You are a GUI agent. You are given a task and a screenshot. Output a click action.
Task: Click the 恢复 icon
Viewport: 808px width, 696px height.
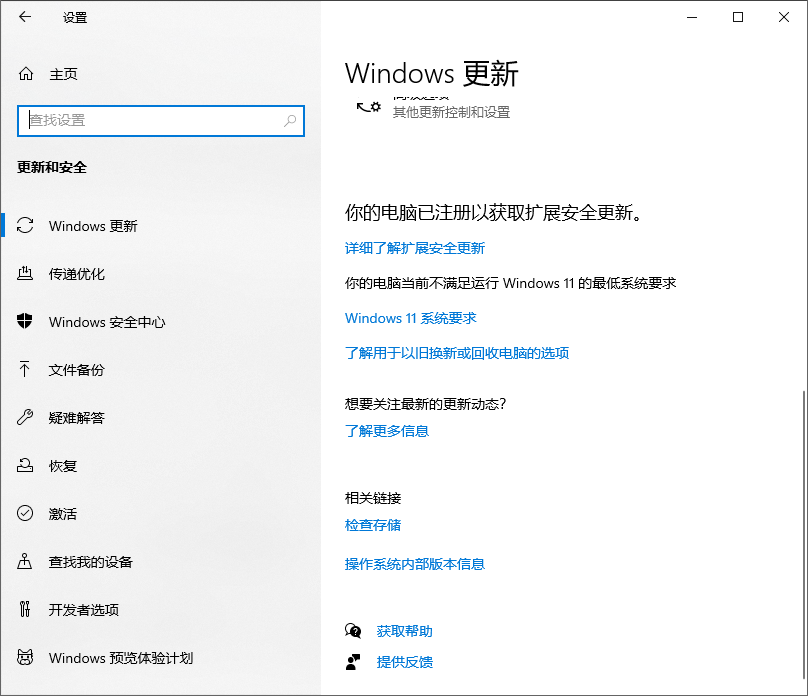click(25, 465)
